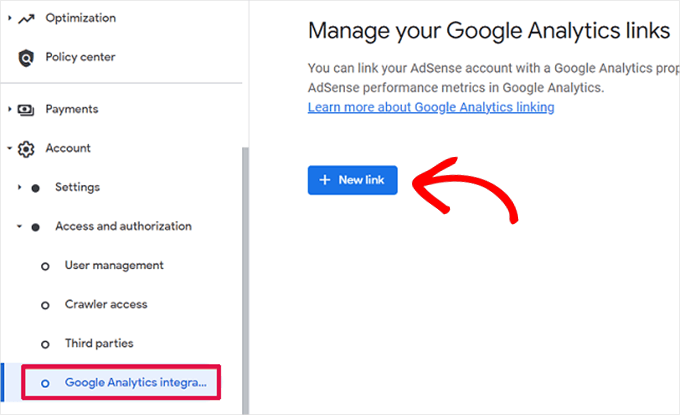Click the Manage your Google Analytics links heading
This screenshot has width=680, height=415.
(489, 31)
